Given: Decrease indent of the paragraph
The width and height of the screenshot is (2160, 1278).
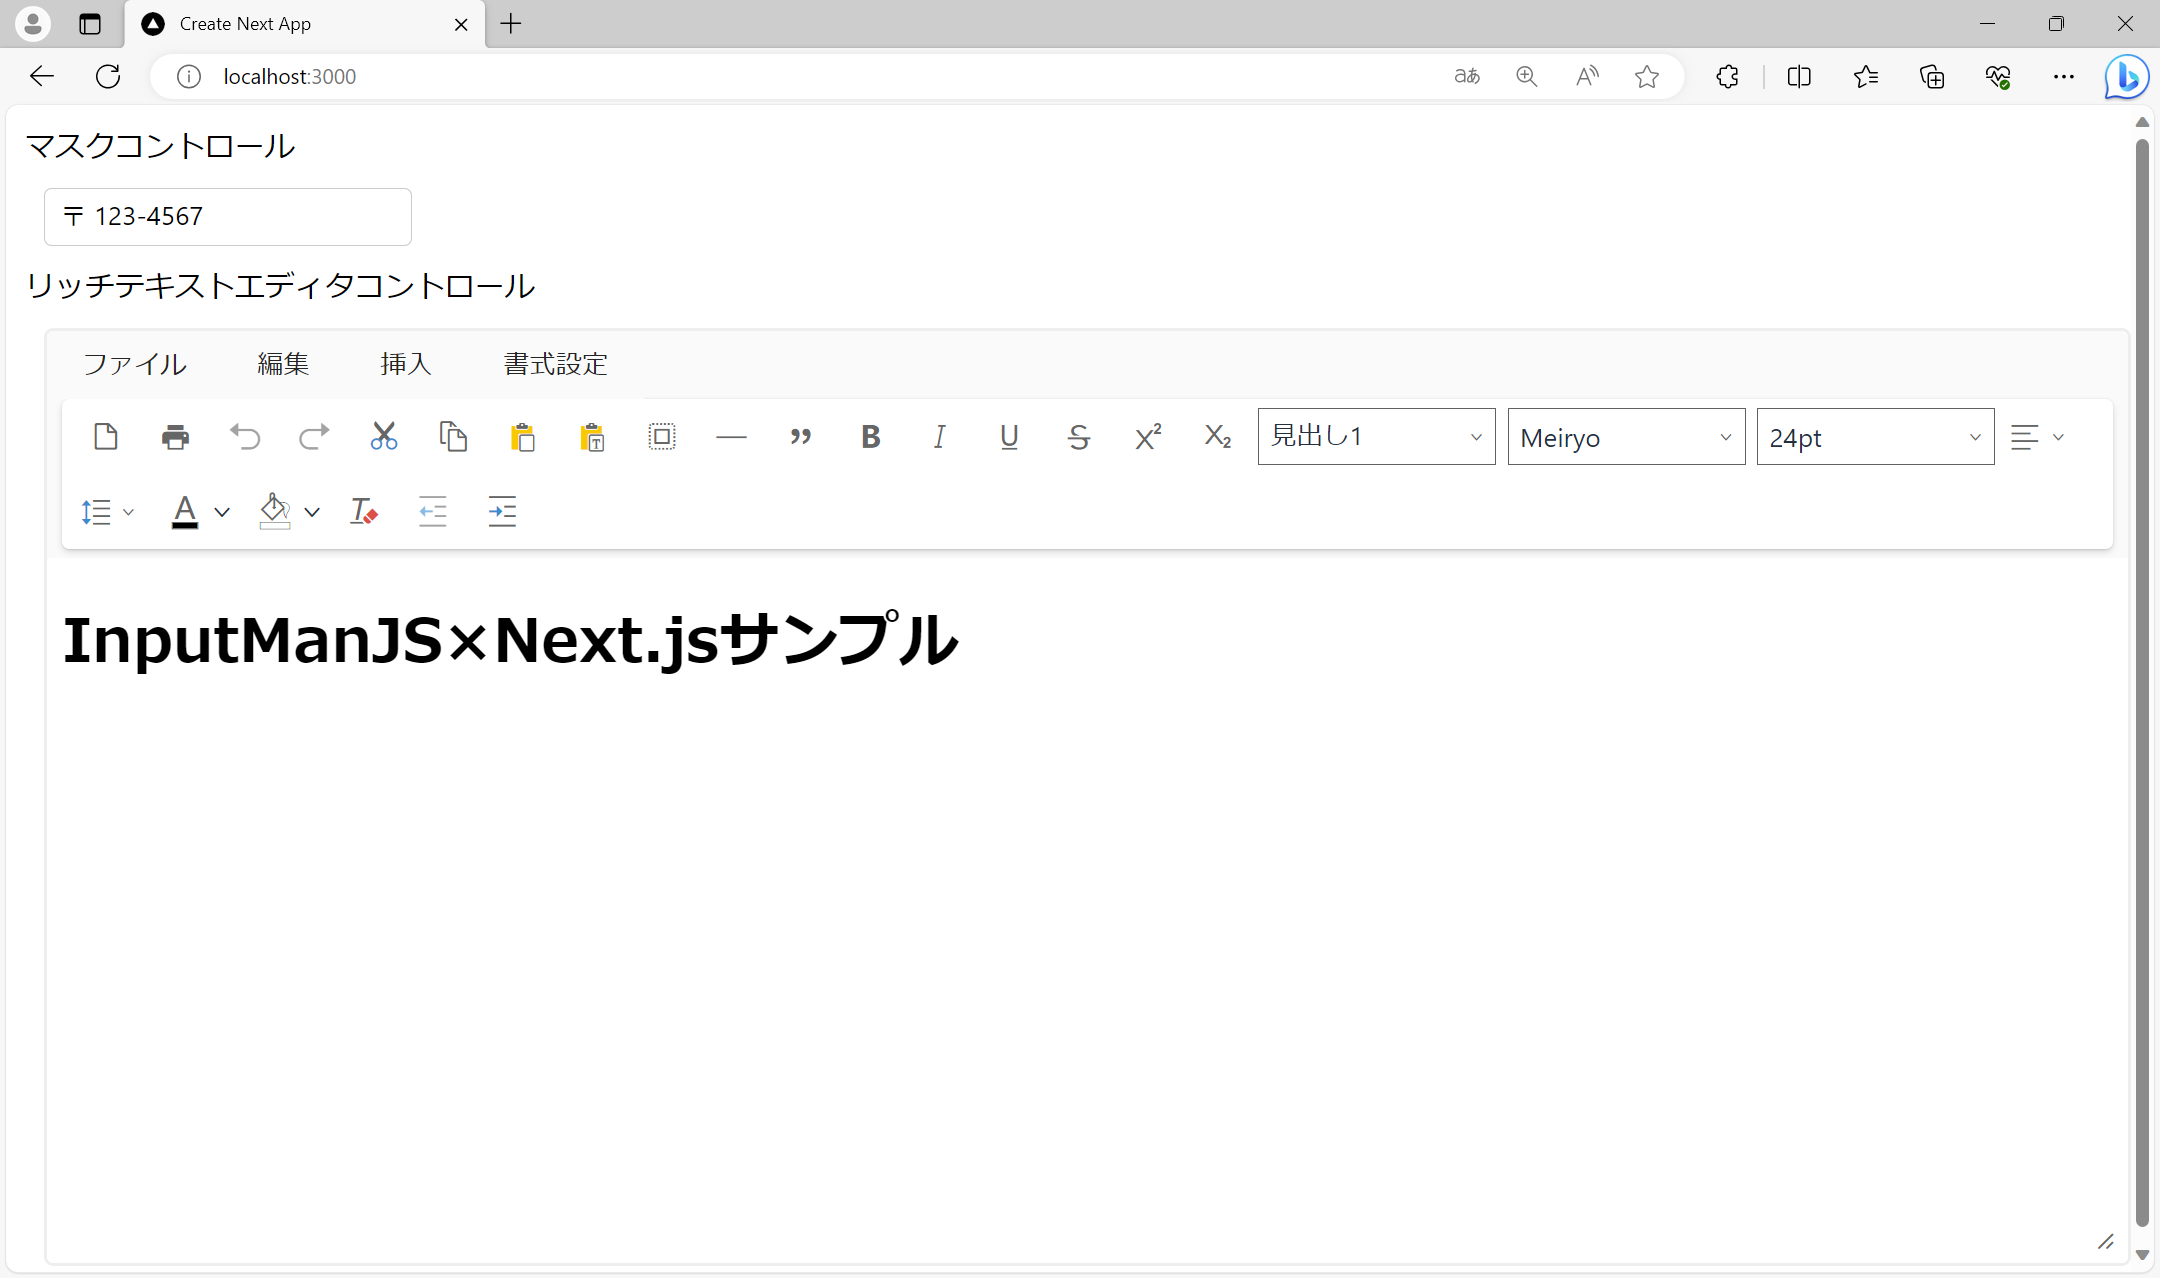Looking at the screenshot, I should pos(433,512).
